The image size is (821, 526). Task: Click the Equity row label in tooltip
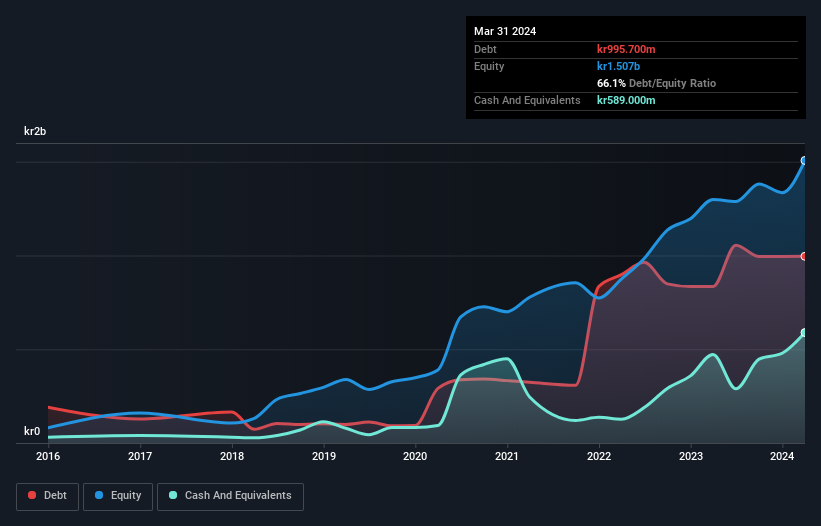489,66
